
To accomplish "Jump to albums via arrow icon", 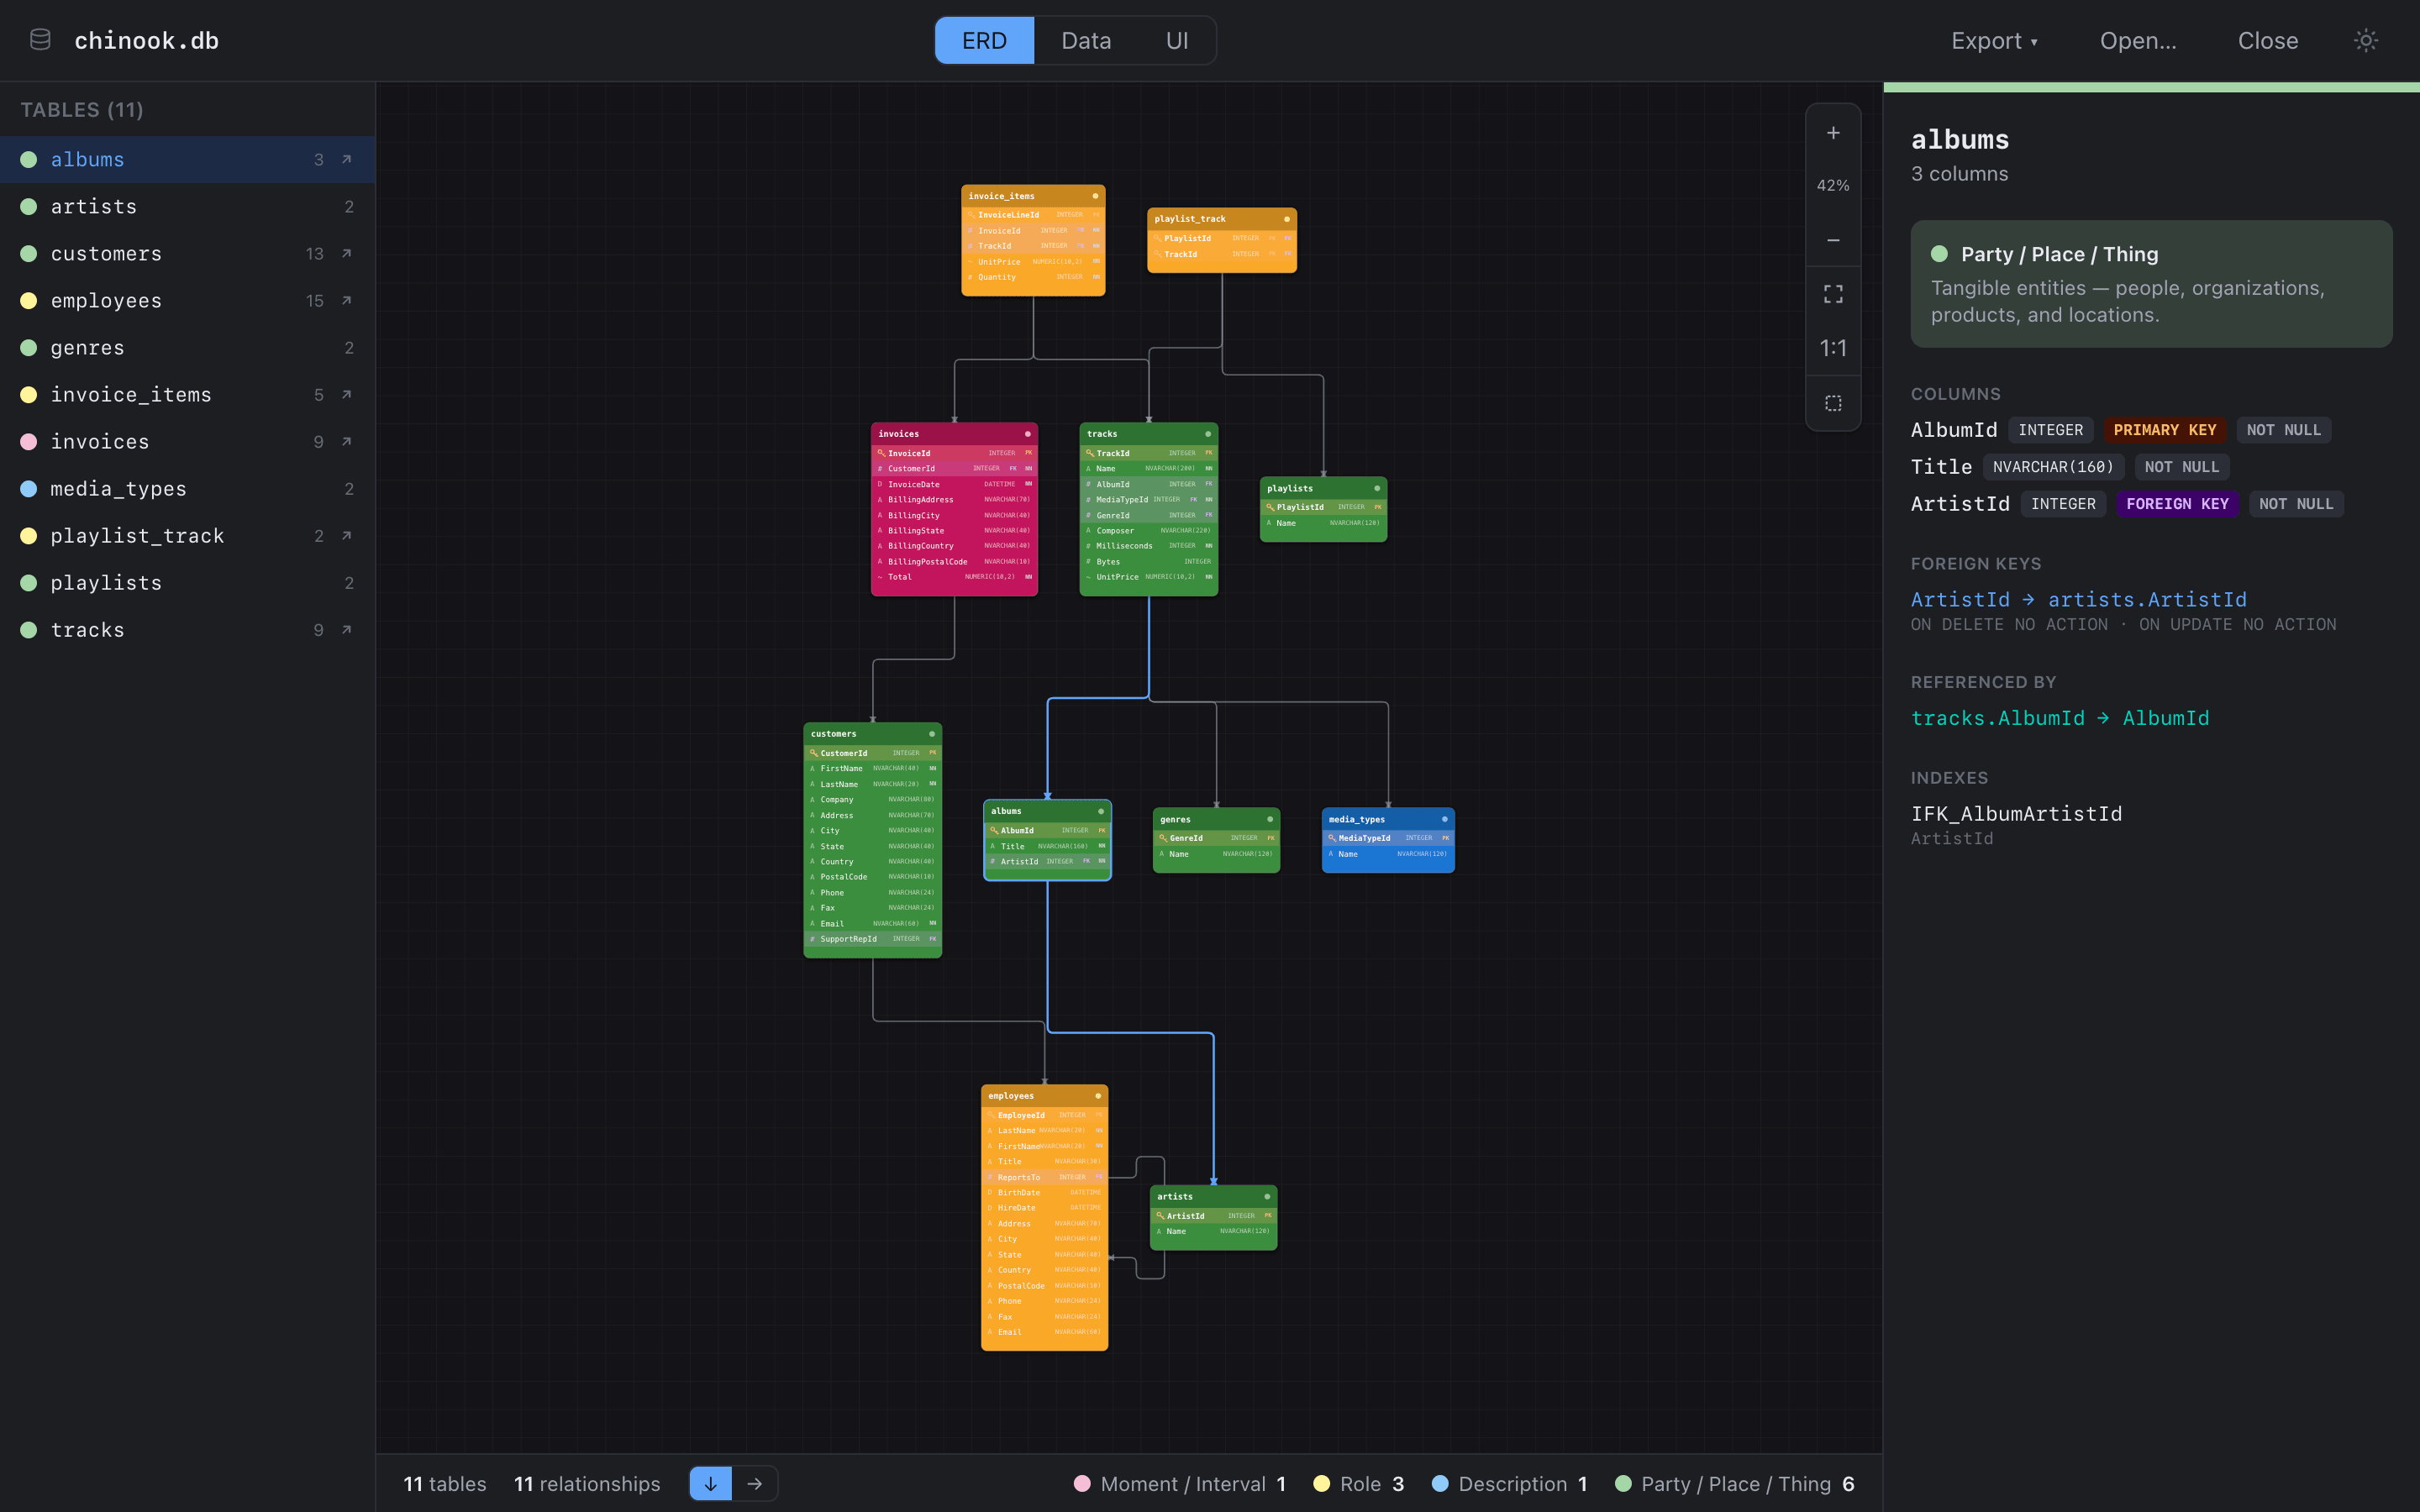I will [x=347, y=159].
